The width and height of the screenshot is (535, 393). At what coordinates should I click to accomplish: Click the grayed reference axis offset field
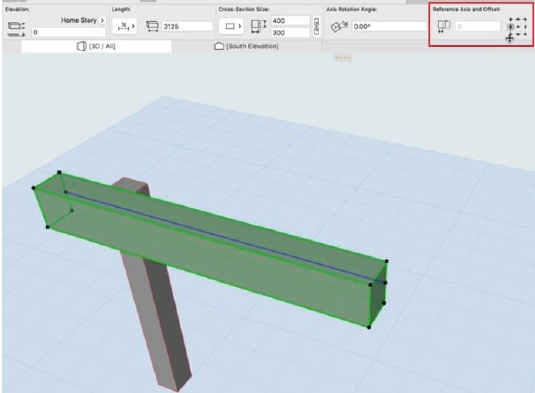pos(478,26)
